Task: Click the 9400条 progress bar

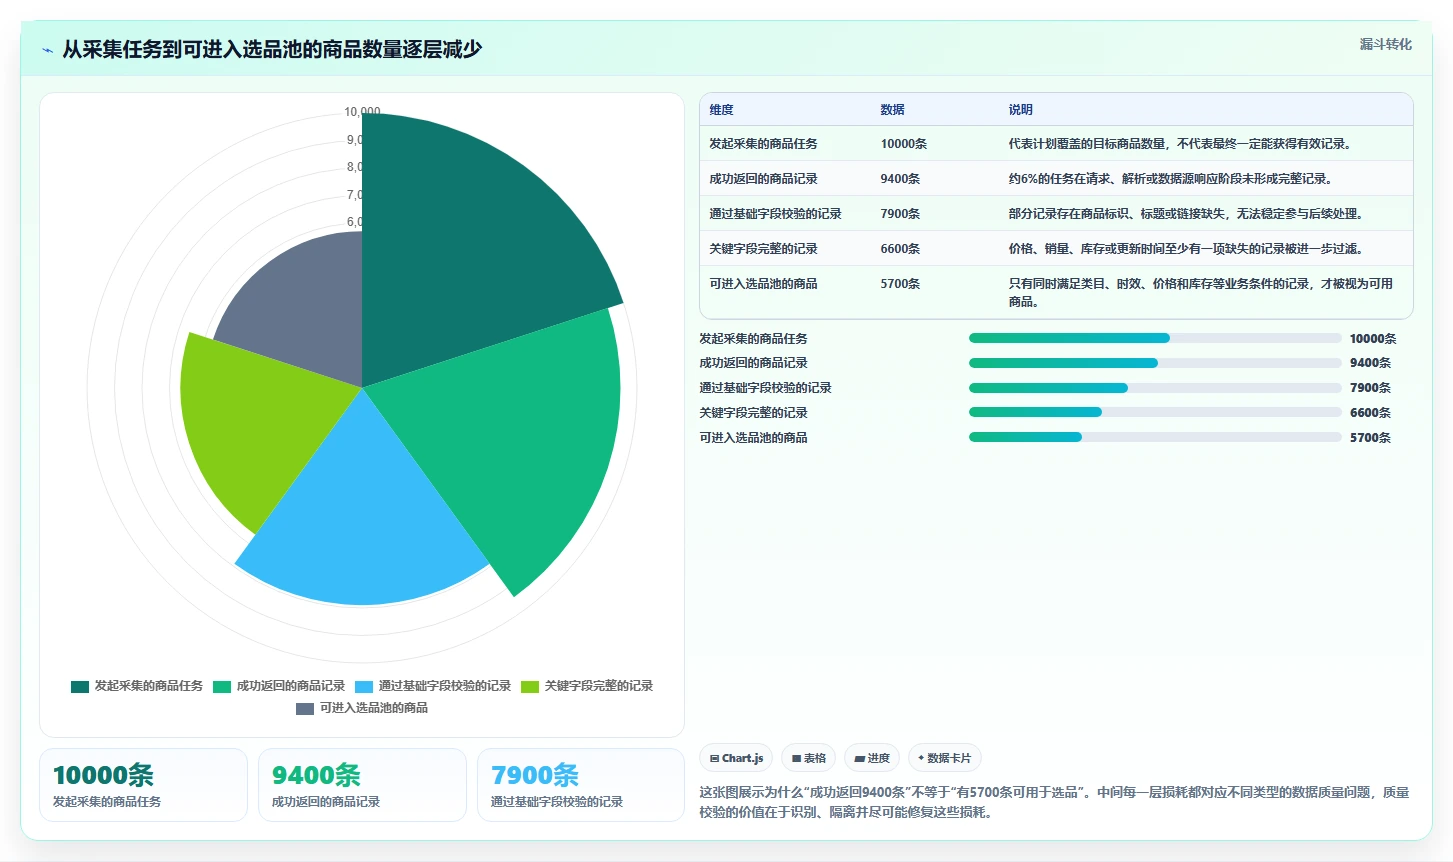Action: click(x=1155, y=363)
